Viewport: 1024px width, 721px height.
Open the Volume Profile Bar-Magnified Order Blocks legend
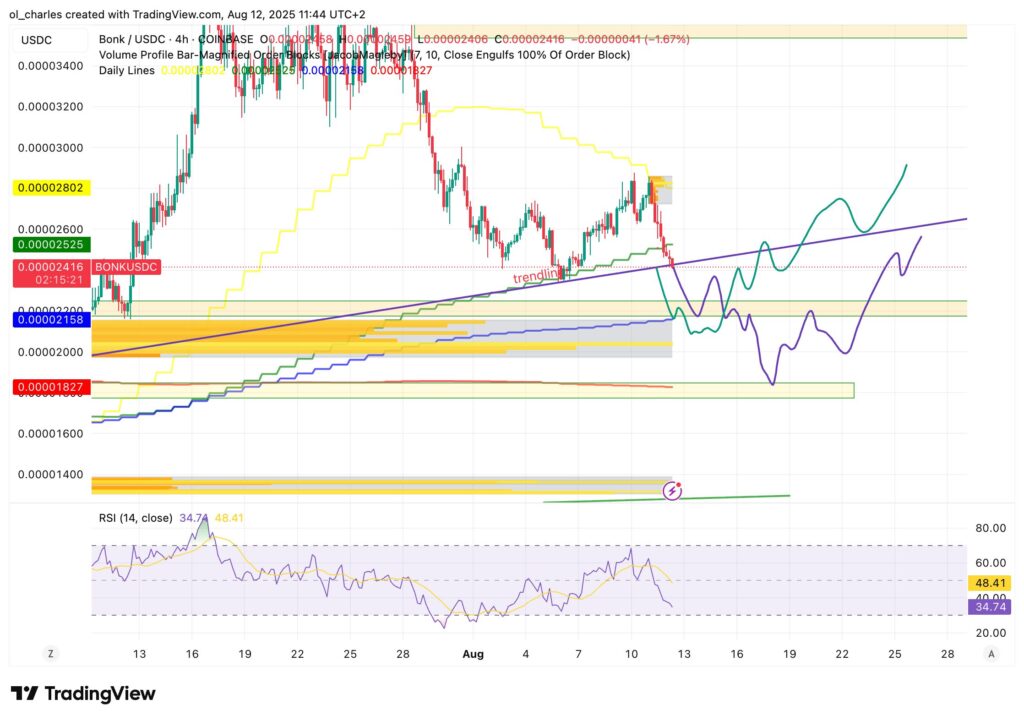click(250, 54)
